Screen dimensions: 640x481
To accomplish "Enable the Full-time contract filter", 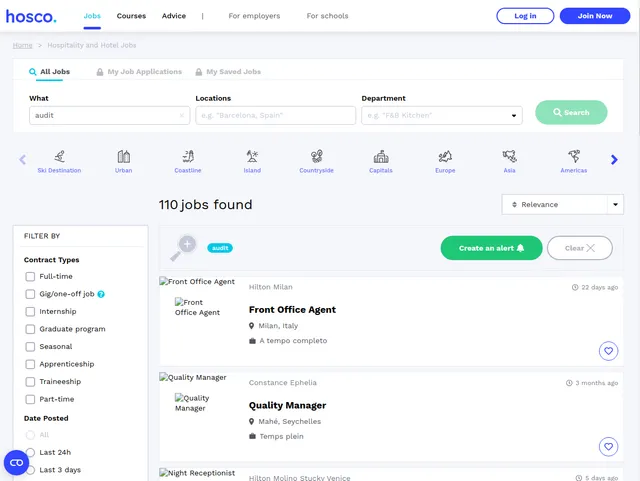I will click(30, 277).
